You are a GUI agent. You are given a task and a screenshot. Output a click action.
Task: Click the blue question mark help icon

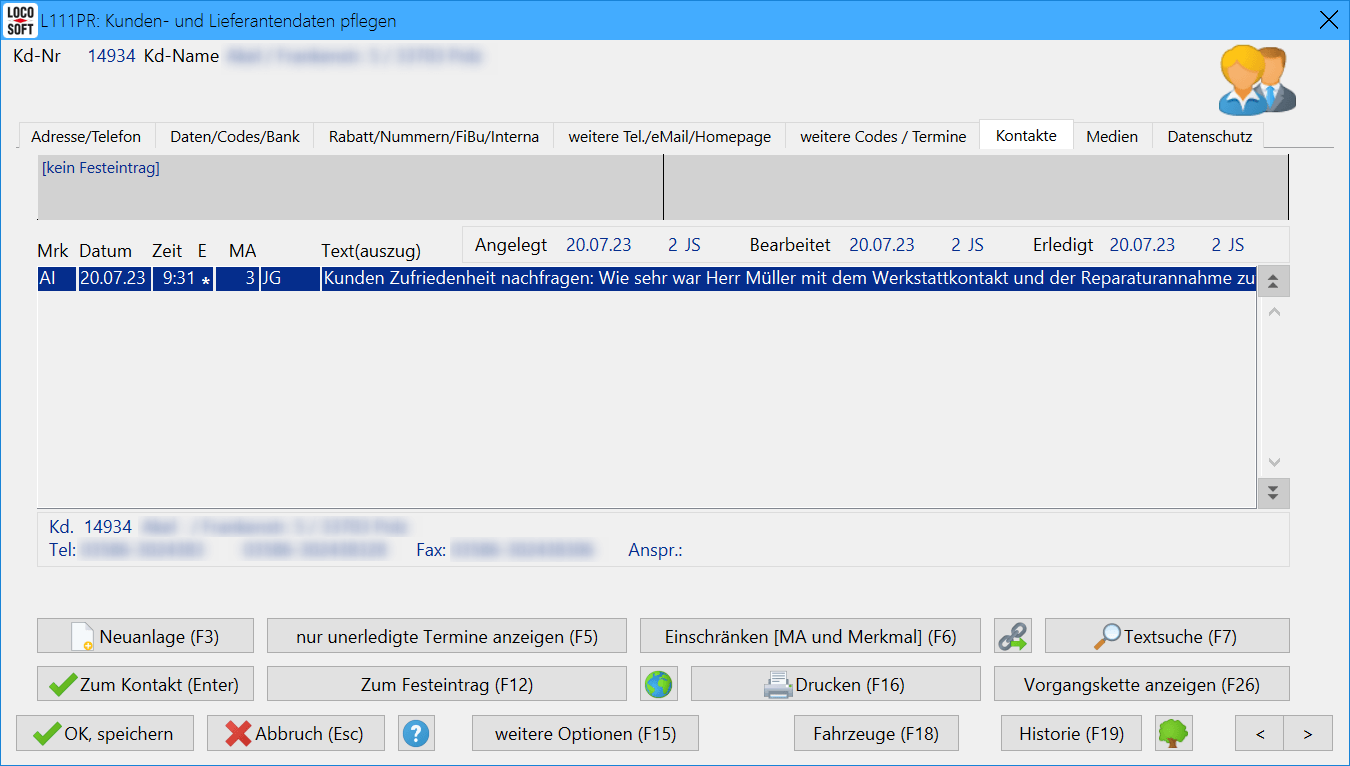[416, 734]
